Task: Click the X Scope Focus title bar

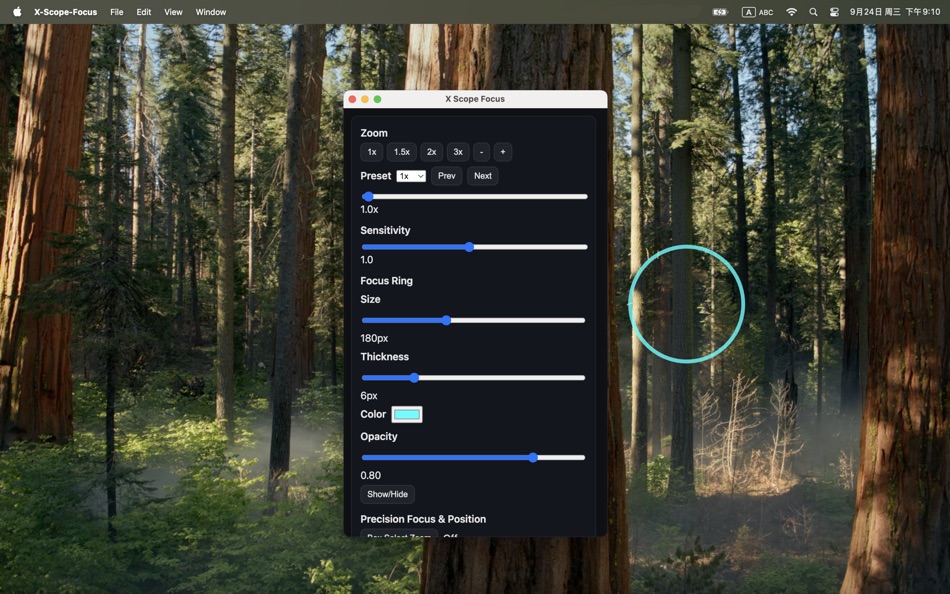Action: [475, 98]
